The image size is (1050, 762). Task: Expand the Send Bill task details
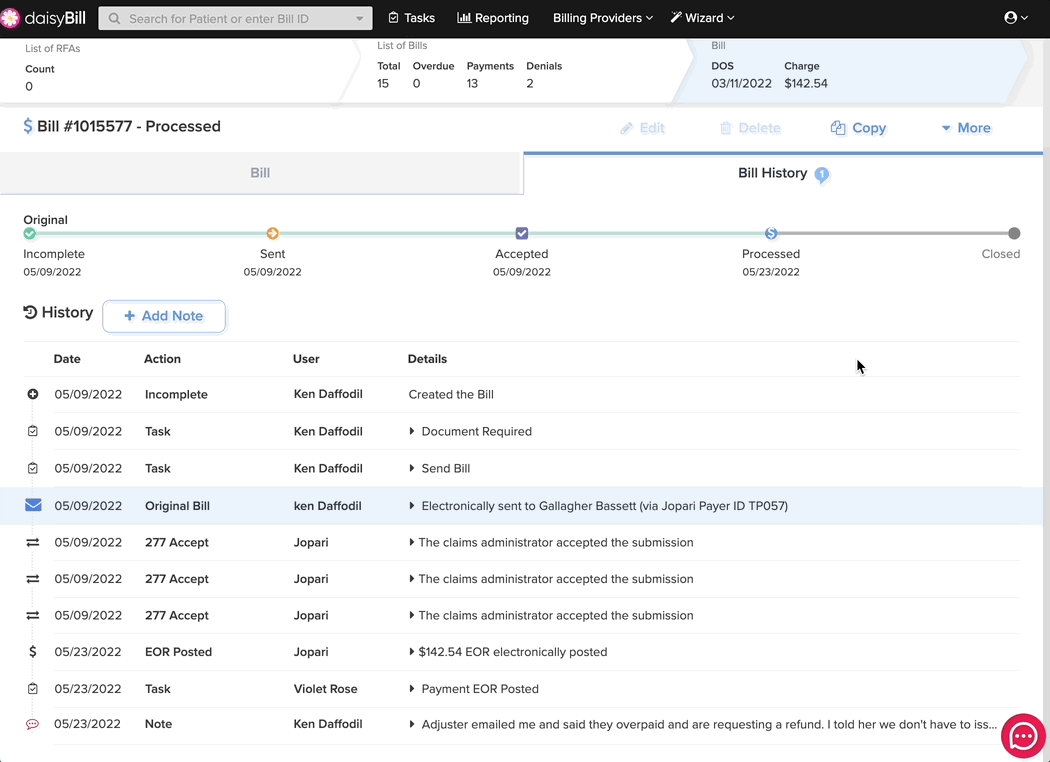coord(412,468)
